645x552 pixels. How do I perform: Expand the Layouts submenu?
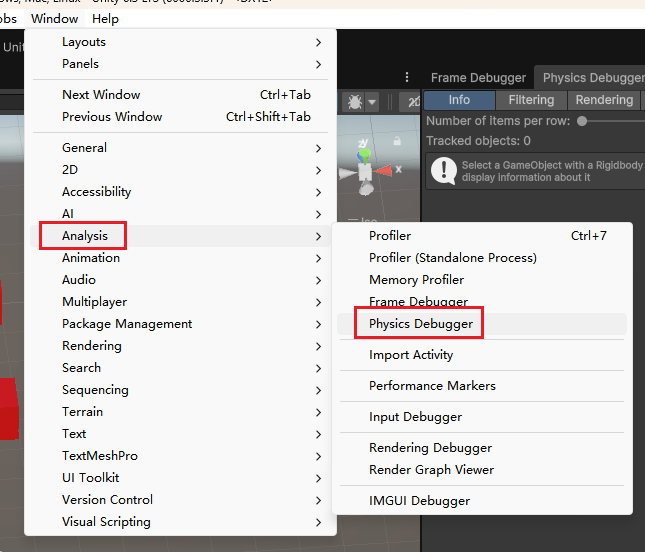(84, 42)
